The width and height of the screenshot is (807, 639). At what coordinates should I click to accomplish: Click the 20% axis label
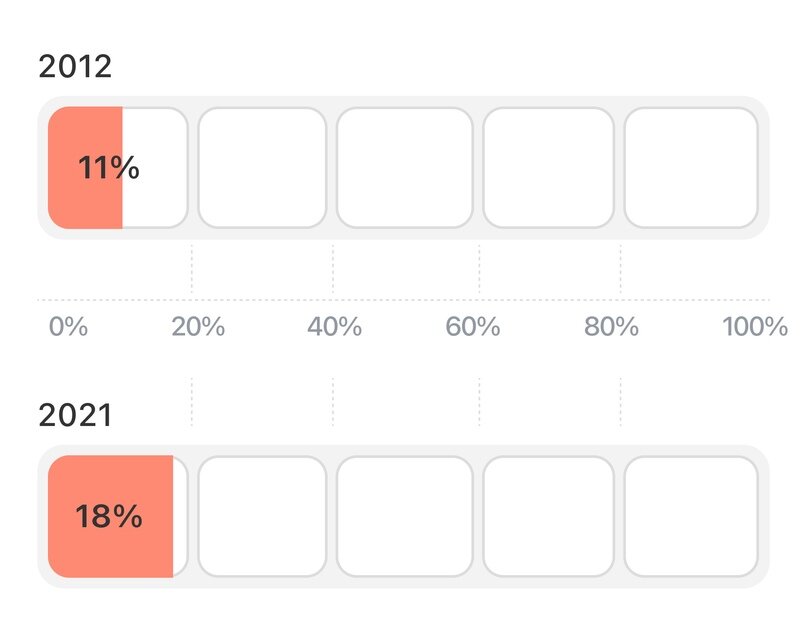[x=198, y=327]
